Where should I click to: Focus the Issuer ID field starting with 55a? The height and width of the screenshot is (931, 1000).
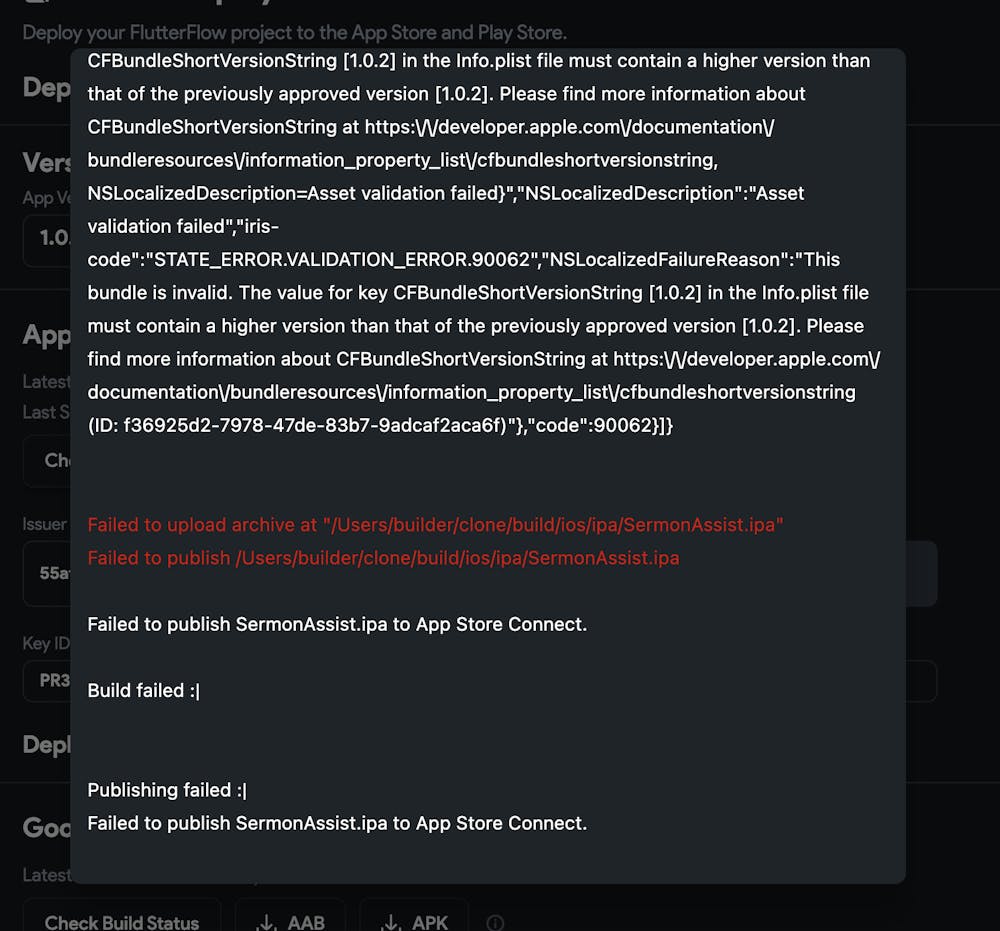coord(480,573)
